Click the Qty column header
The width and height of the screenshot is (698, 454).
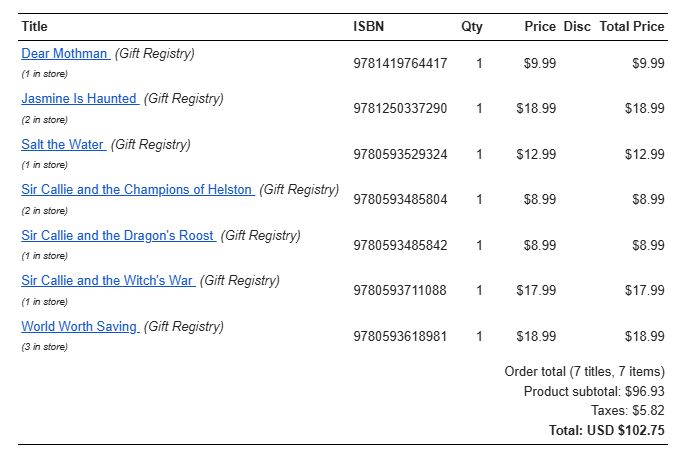[x=472, y=27]
